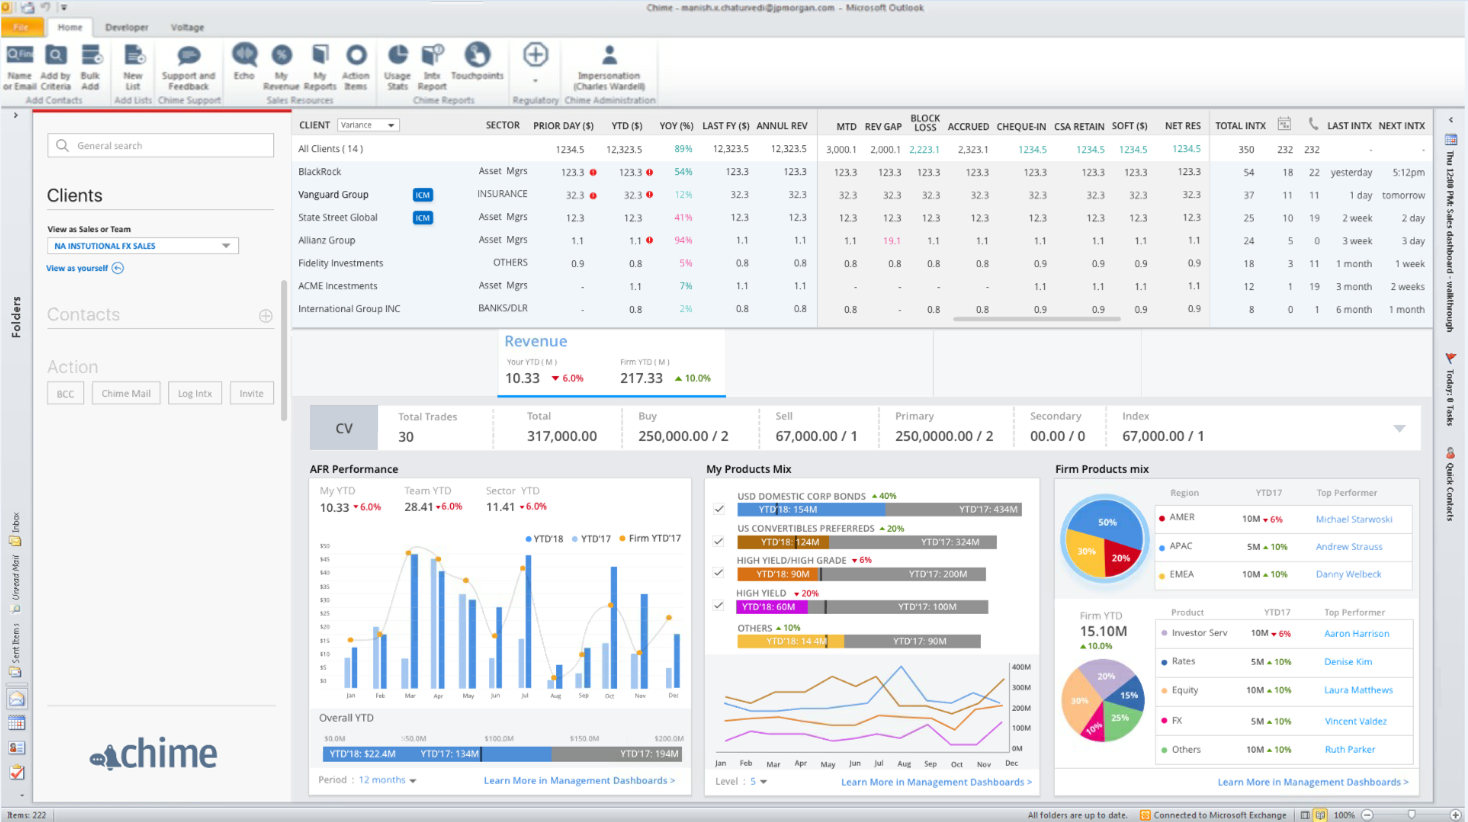Open NA Institutional FX Sales dropdown

143,245
